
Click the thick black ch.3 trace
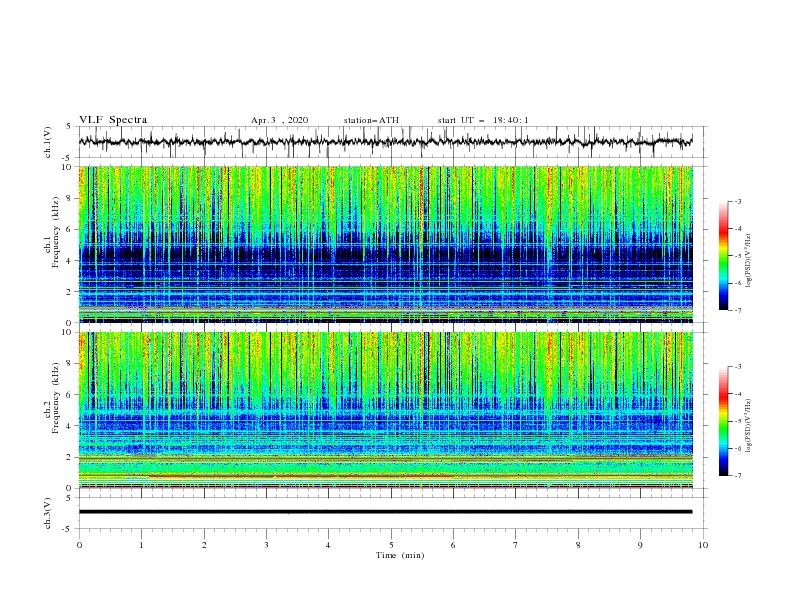(385, 512)
